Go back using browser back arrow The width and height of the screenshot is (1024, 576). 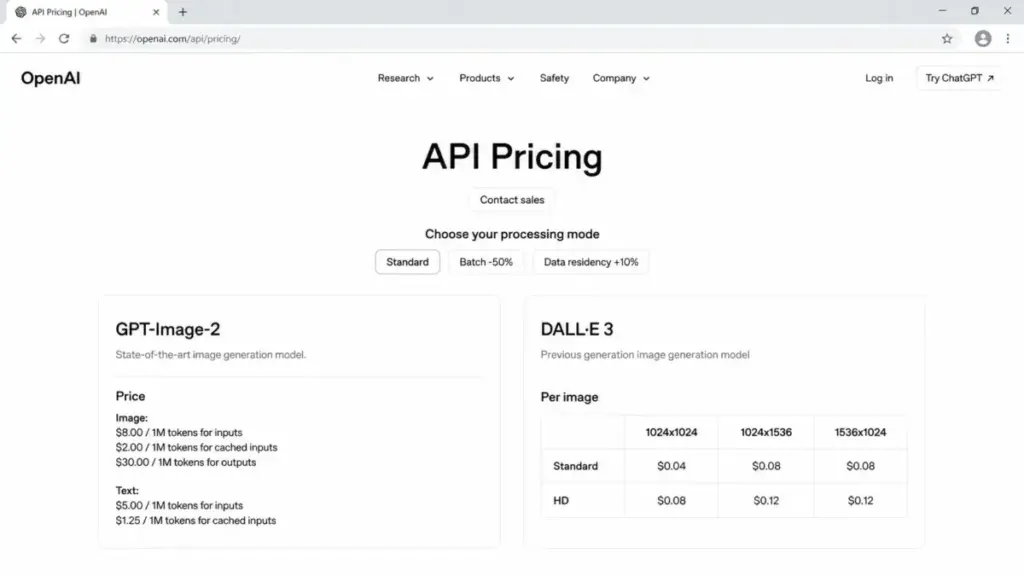(x=16, y=39)
